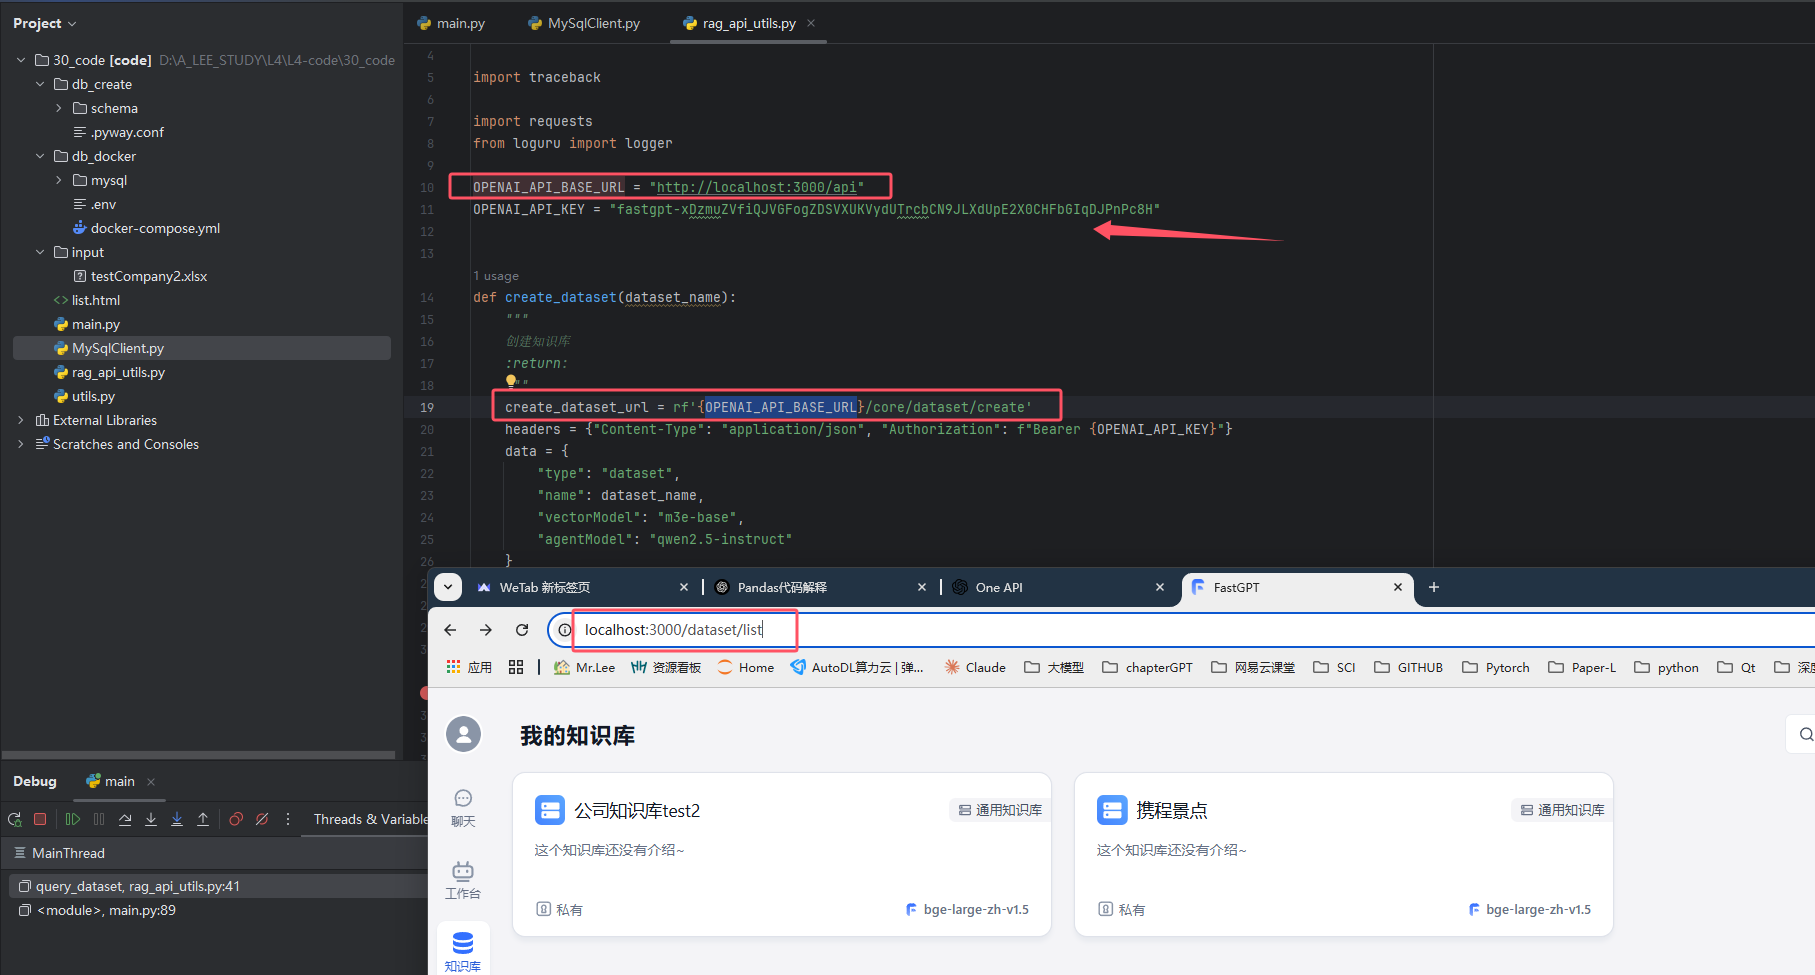Image resolution: width=1815 pixels, height=975 pixels.
Task: Collapse the db_docker folder
Action: tap(40, 156)
